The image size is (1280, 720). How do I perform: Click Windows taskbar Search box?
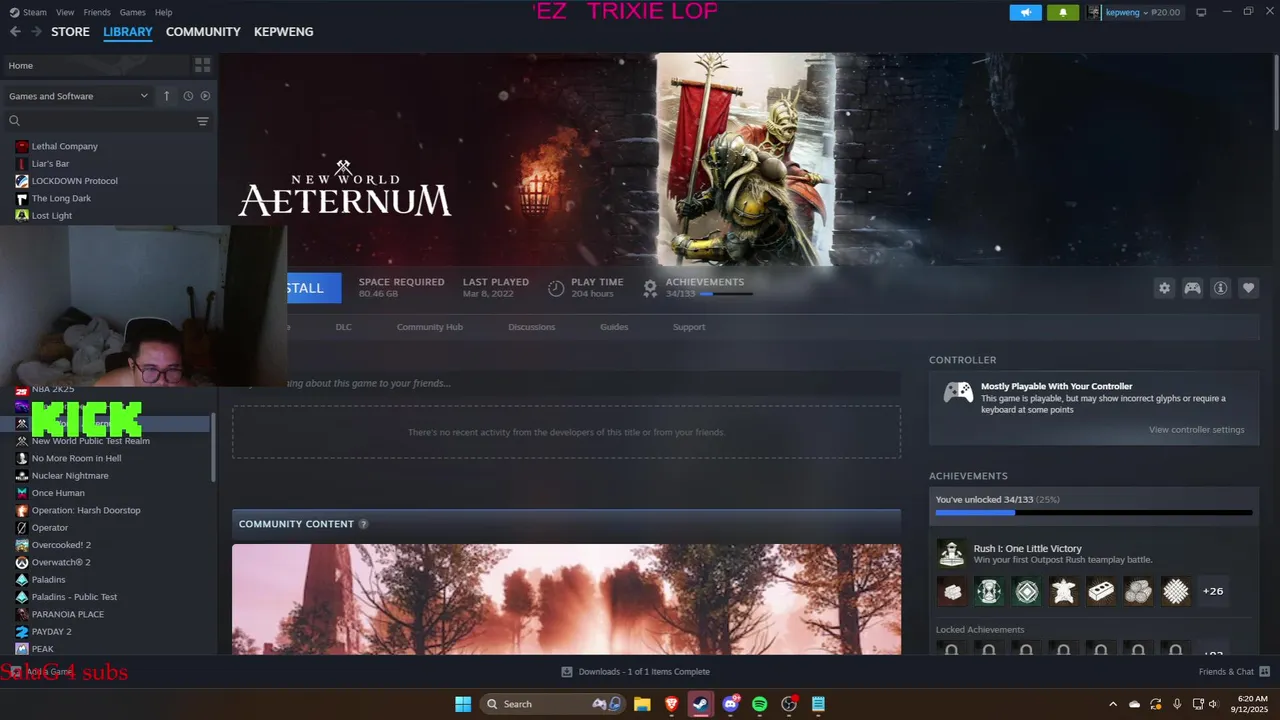(x=553, y=704)
